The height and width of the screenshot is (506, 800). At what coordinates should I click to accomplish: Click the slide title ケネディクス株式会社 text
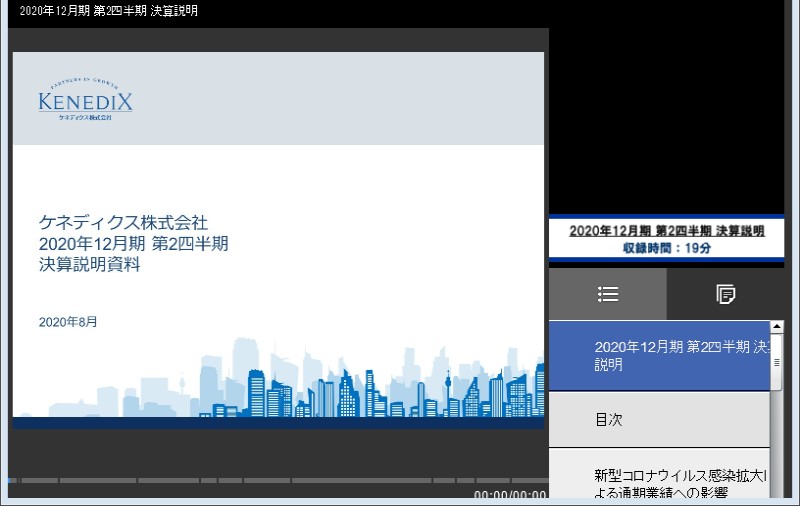point(123,222)
